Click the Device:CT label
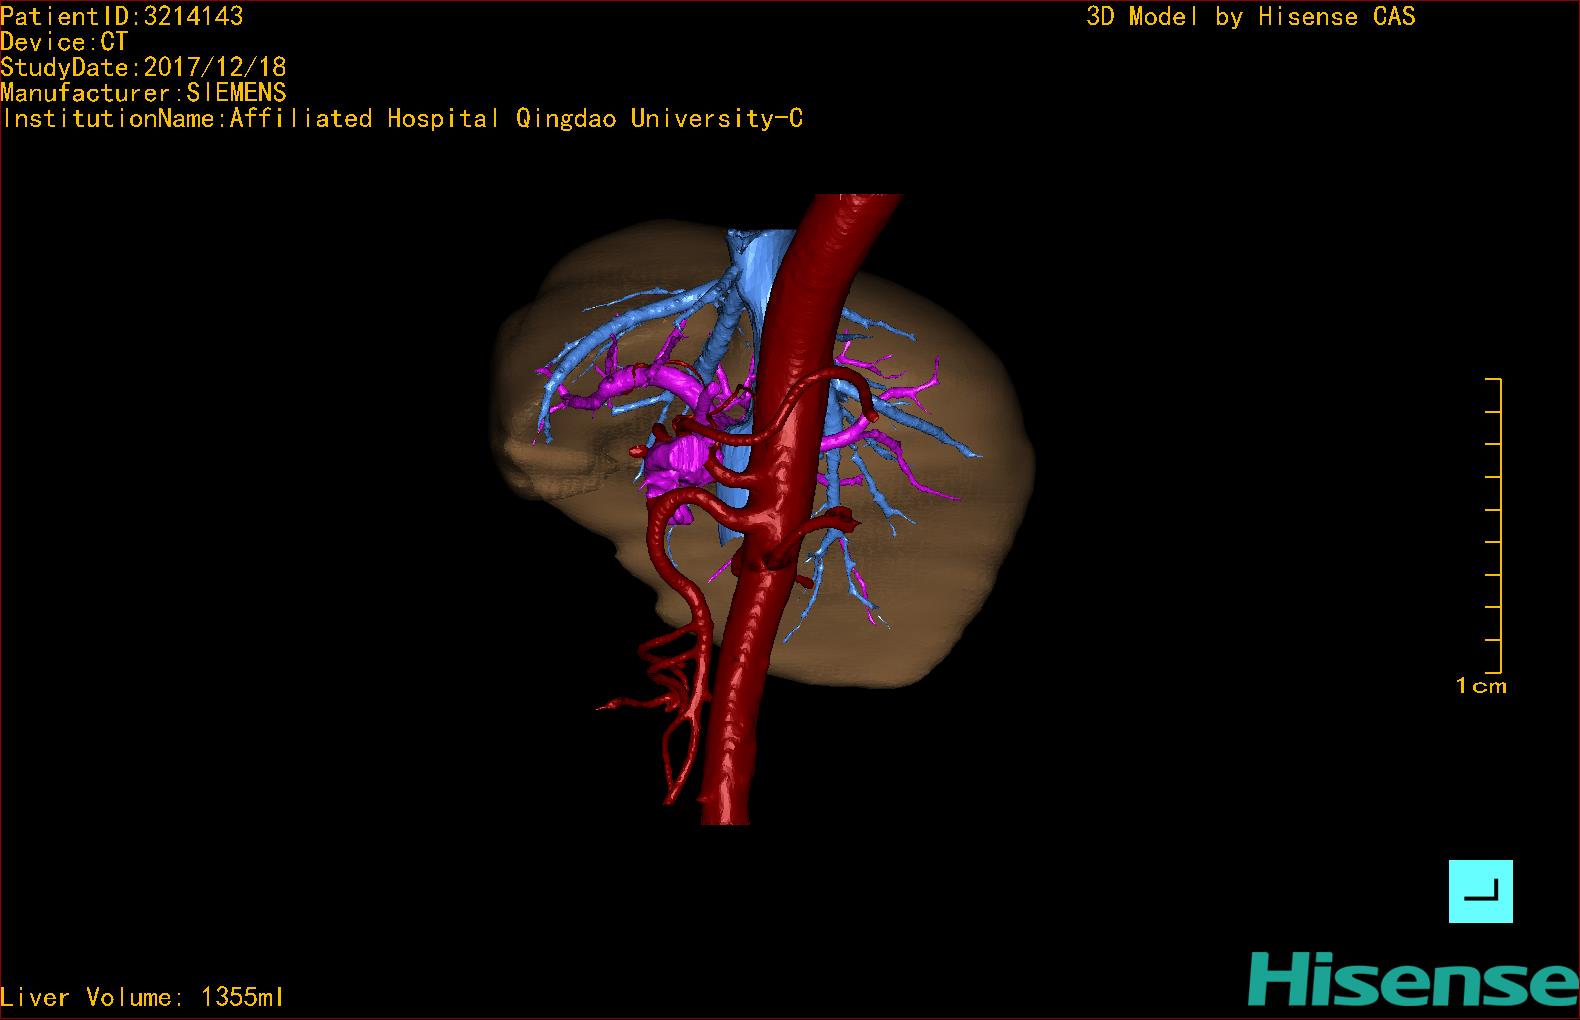This screenshot has height=1020, width=1580. tap(64, 42)
